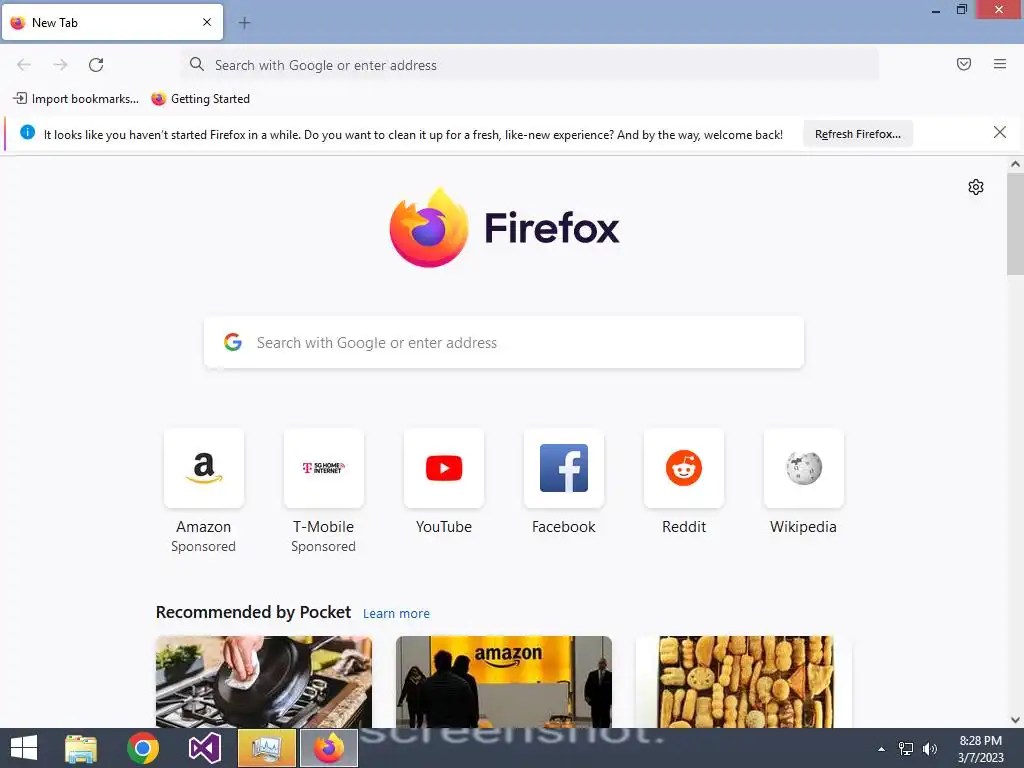Click the address bar search field
The height and width of the screenshot is (768, 1024).
[530, 65]
